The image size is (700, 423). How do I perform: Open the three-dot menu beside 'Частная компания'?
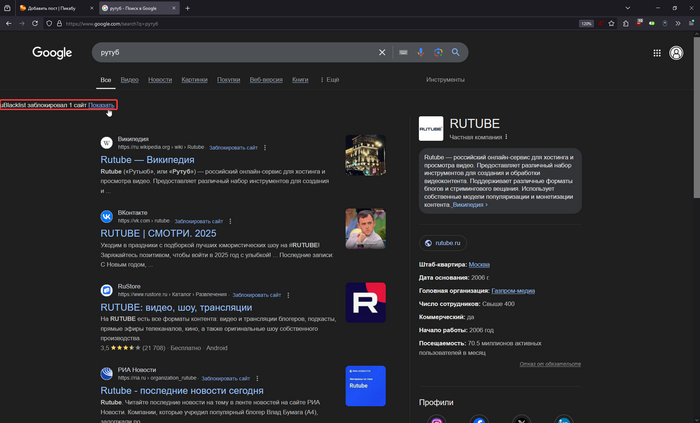click(x=506, y=137)
